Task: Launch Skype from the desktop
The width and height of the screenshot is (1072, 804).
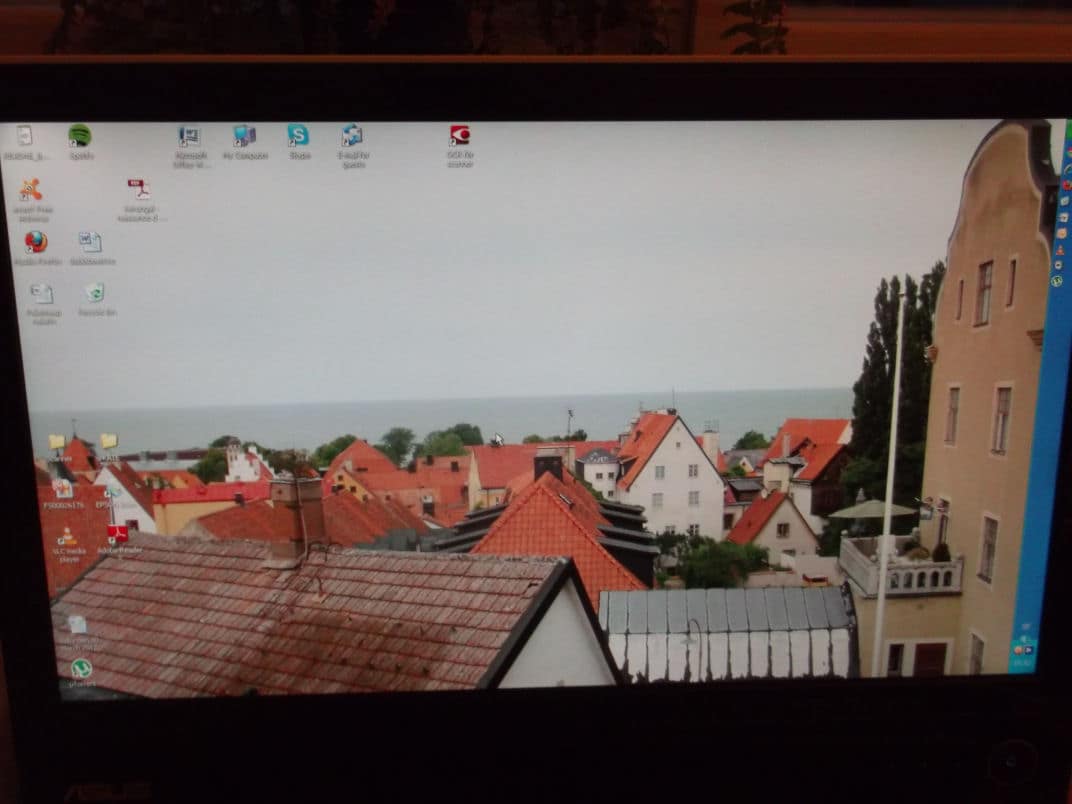Action: [298, 136]
